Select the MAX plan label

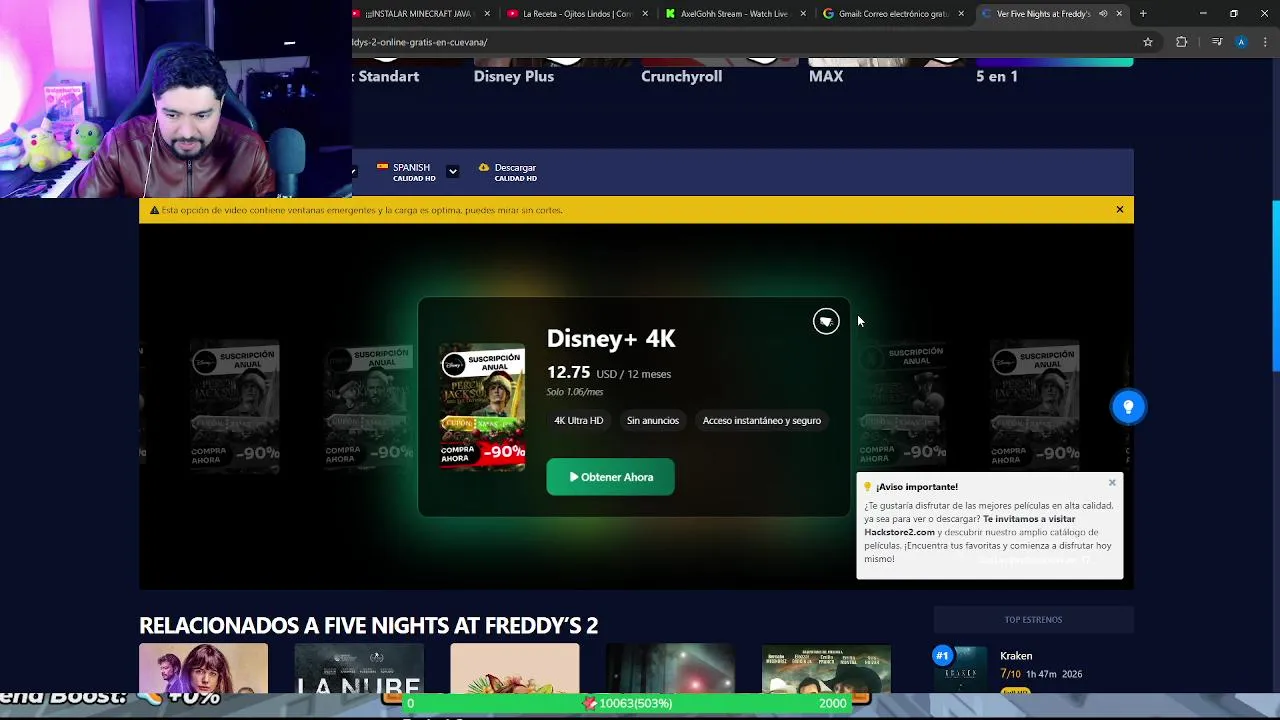click(826, 76)
